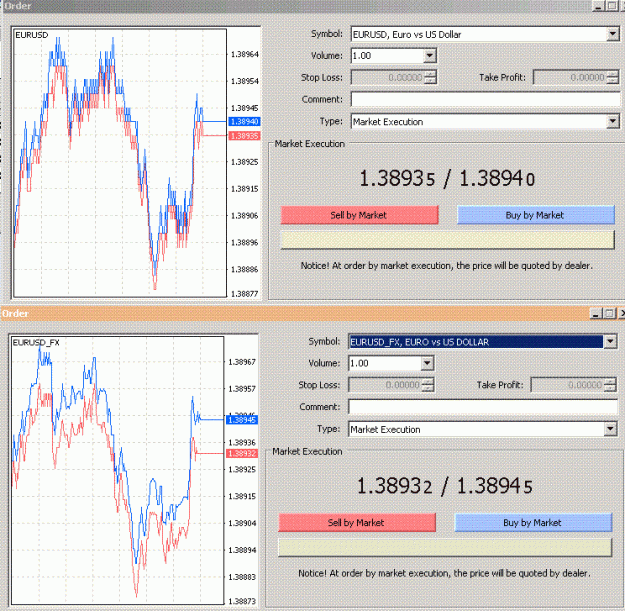Focus Comment field in top order window

(x=485, y=99)
